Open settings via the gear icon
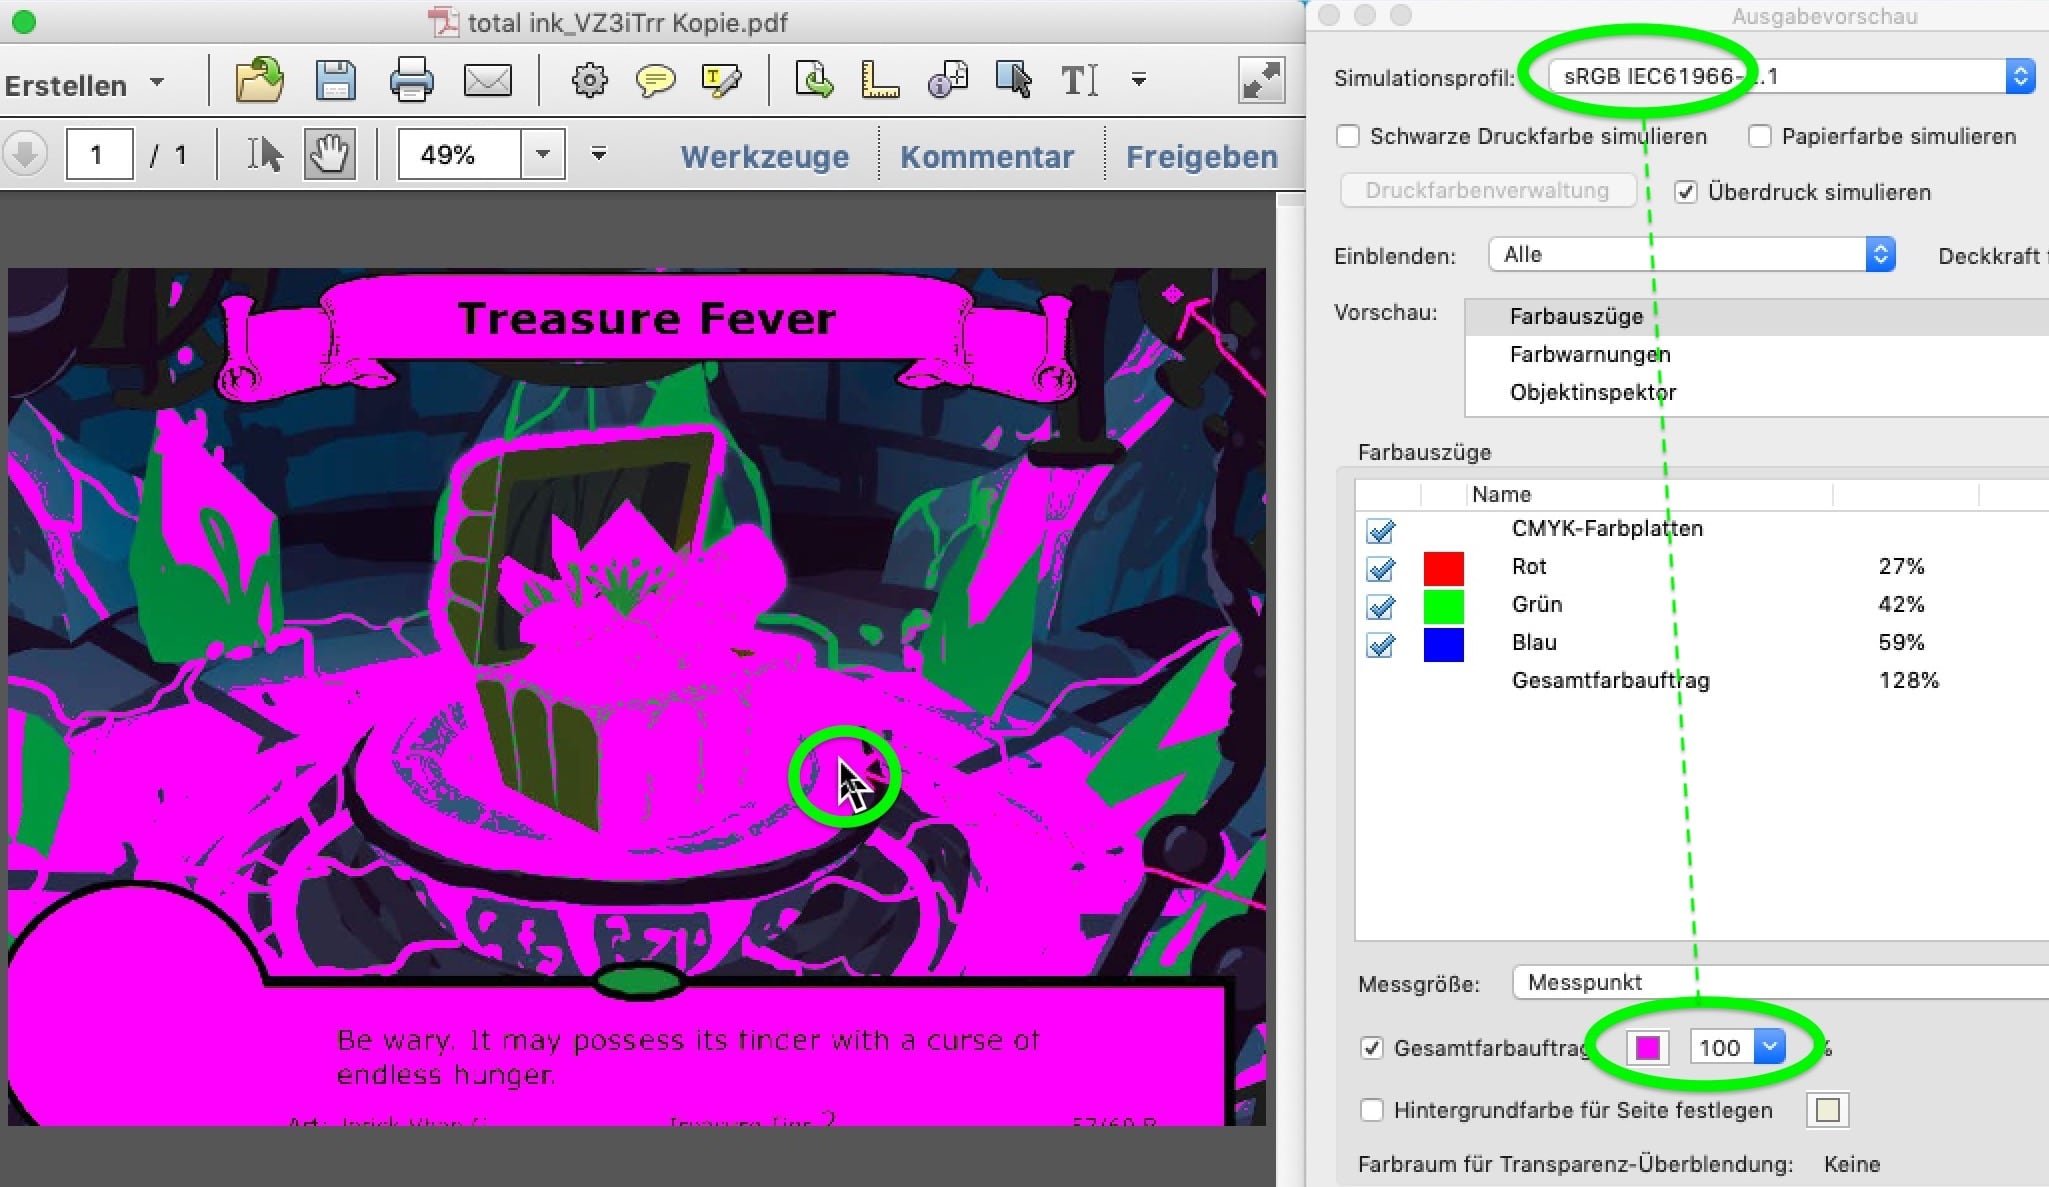Image resolution: width=2049 pixels, height=1187 pixels. tap(589, 80)
